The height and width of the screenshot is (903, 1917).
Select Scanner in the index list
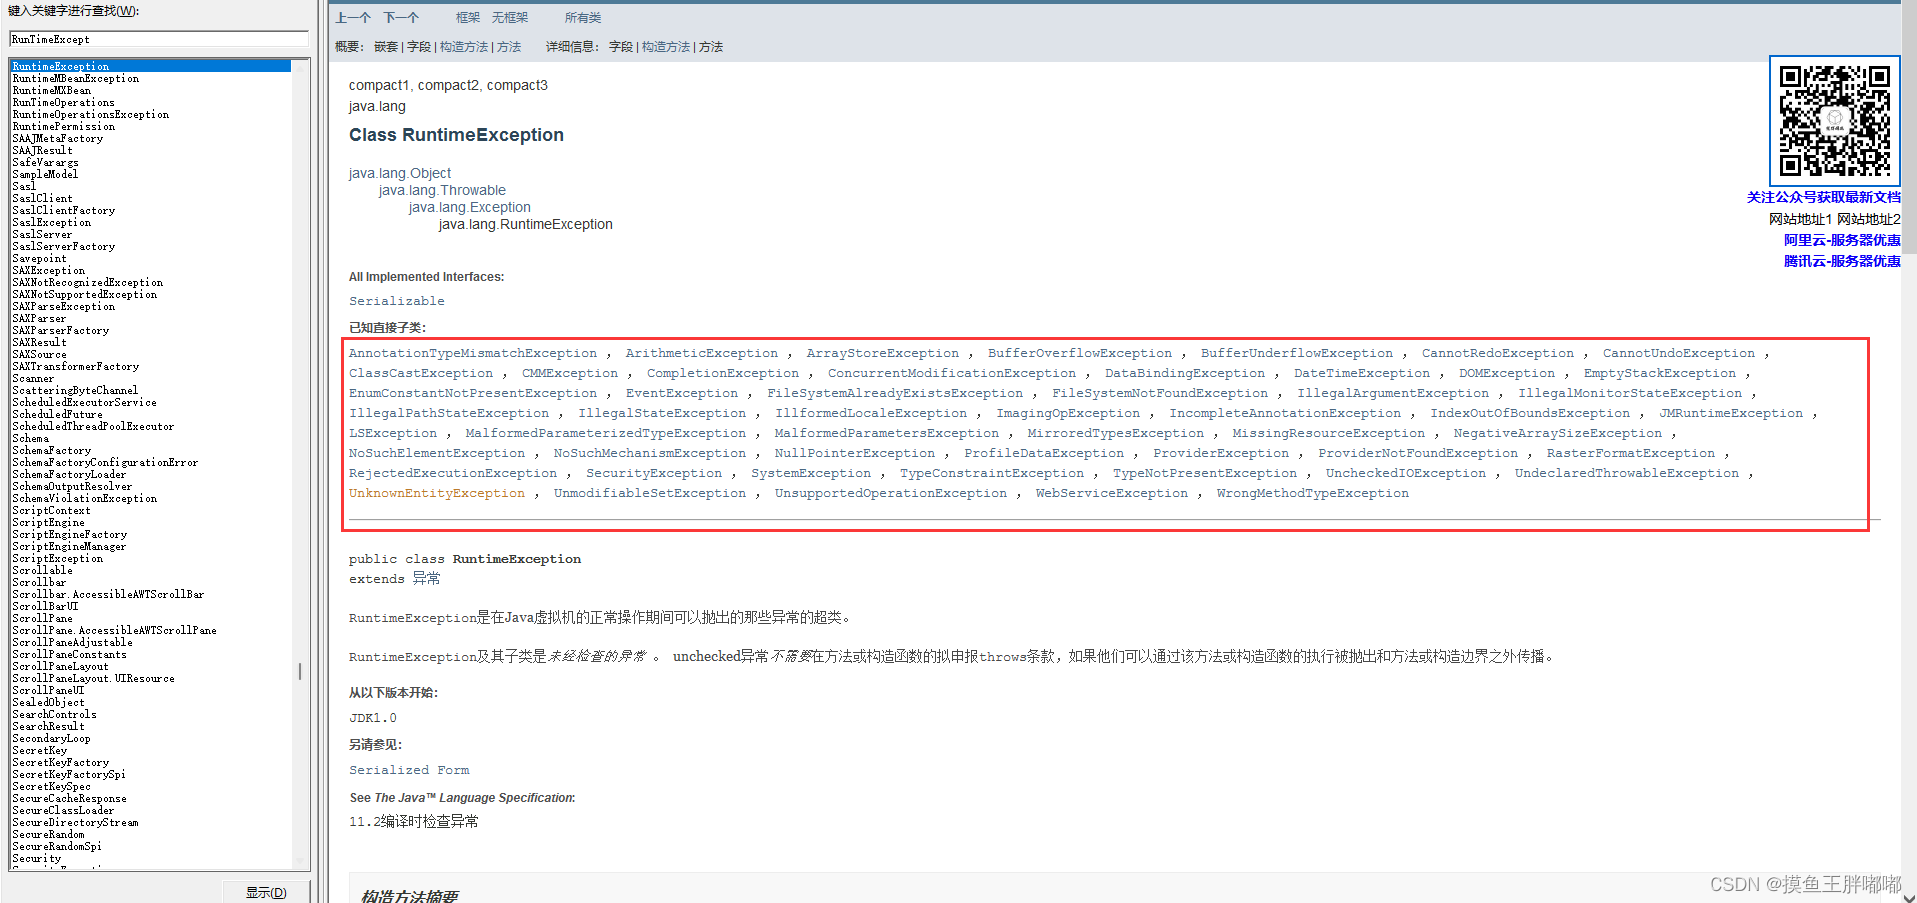[33, 378]
